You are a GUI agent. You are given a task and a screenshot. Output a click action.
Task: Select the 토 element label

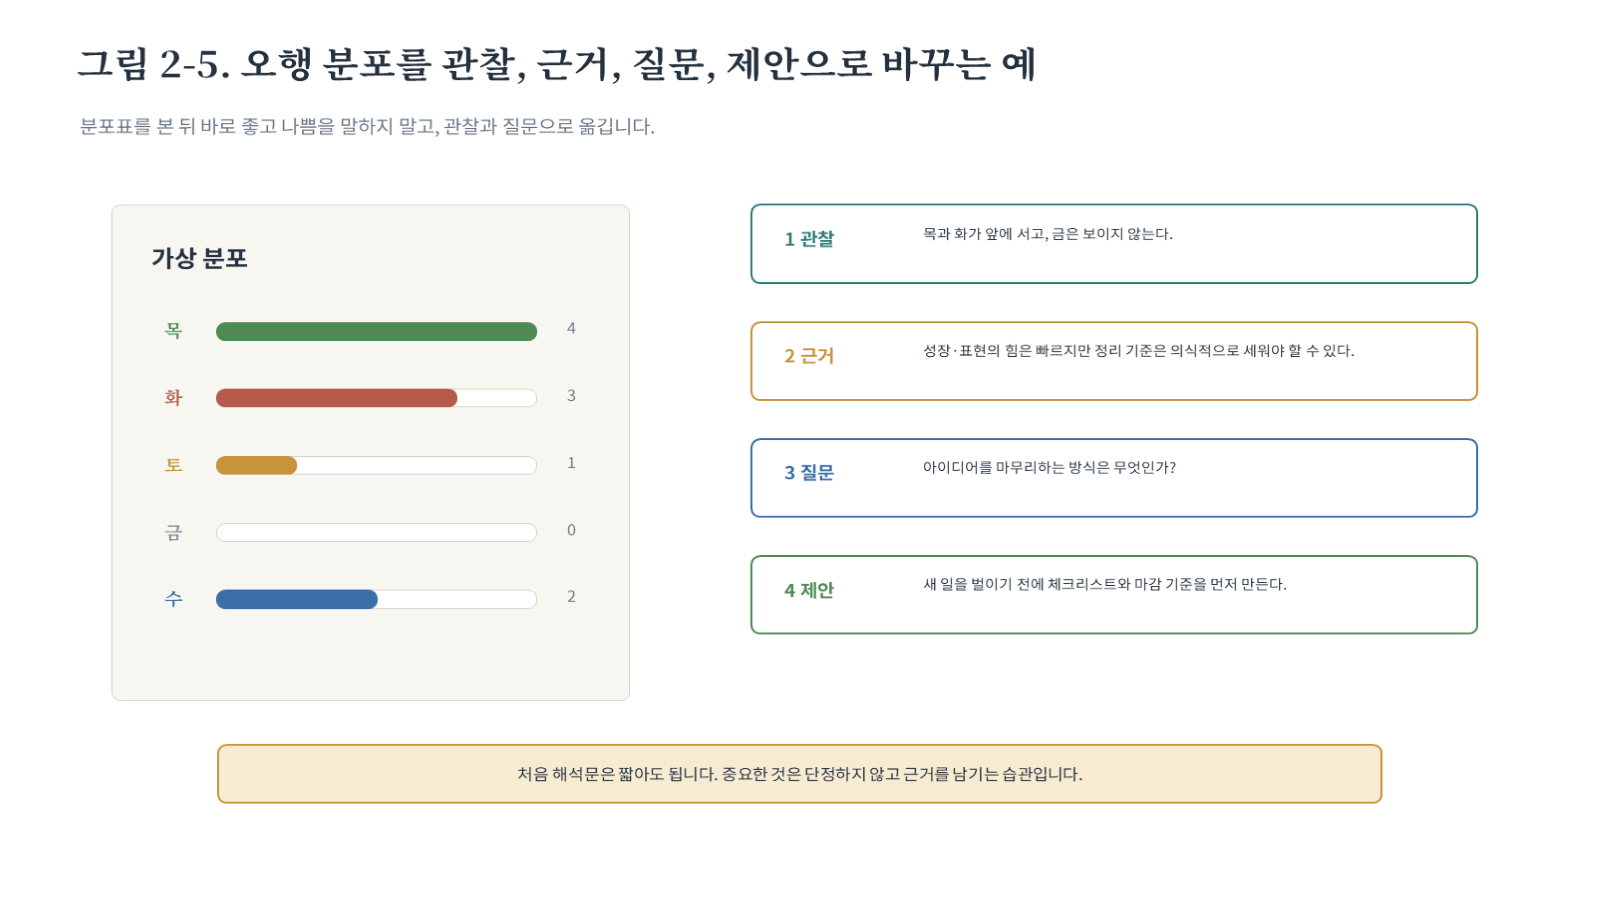pyautogui.click(x=174, y=465)
